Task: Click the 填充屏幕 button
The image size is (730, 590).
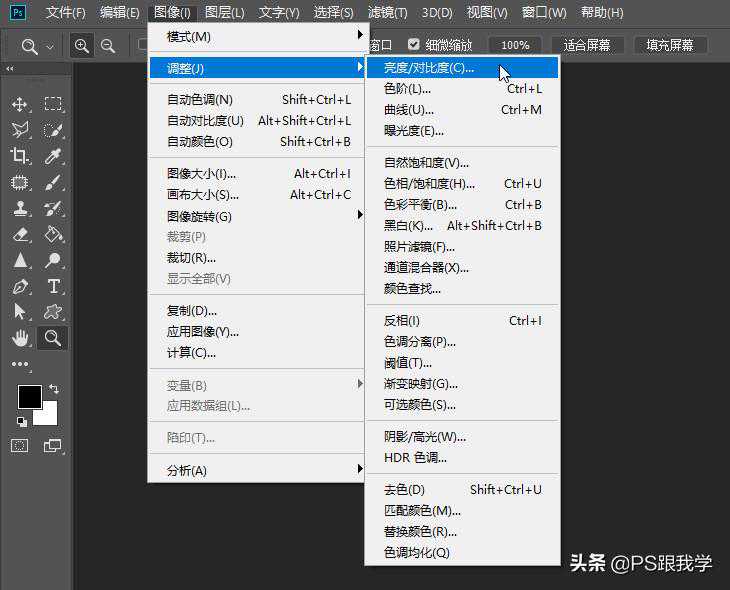Action: coord(670,45)
